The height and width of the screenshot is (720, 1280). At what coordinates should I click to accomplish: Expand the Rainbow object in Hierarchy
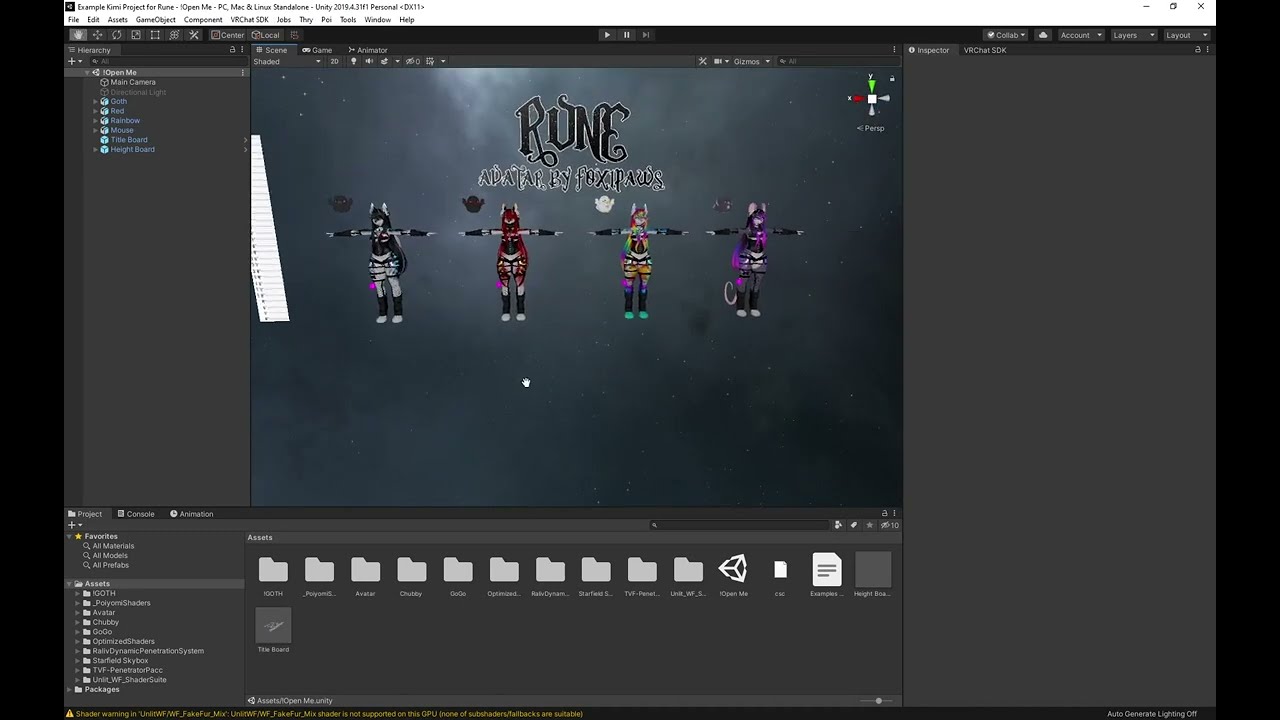(x=96, y=121)
